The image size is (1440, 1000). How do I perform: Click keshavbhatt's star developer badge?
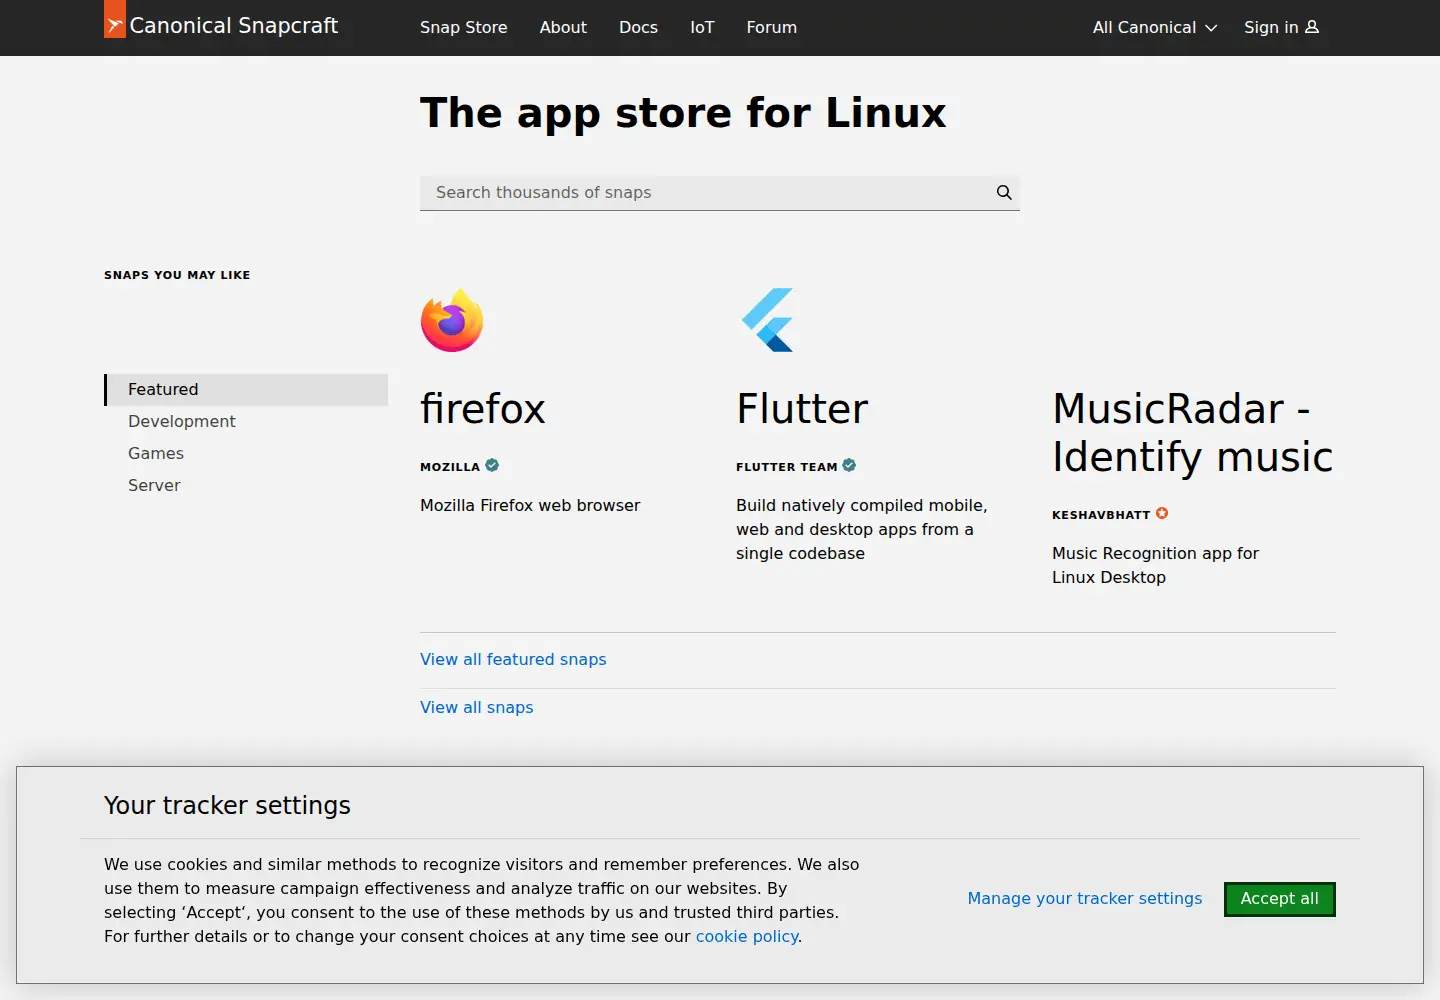1162,513
